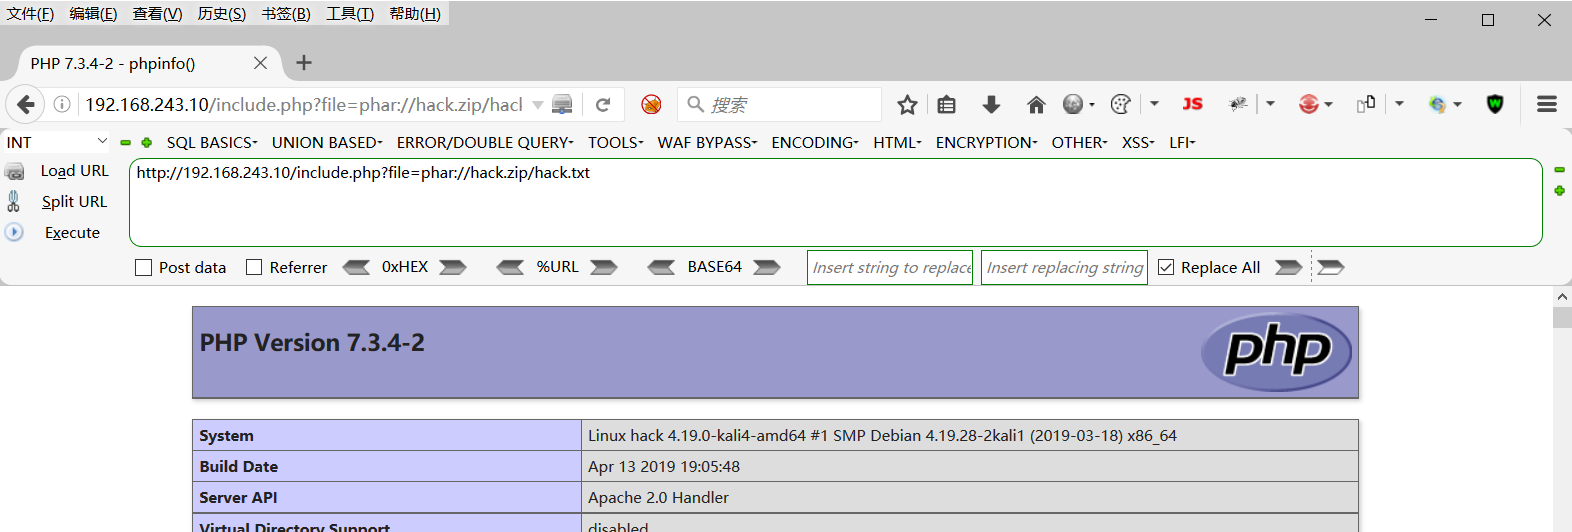The image size is (1572, 532).
Task: Enable the Post data checkbox
Action: 143,267
